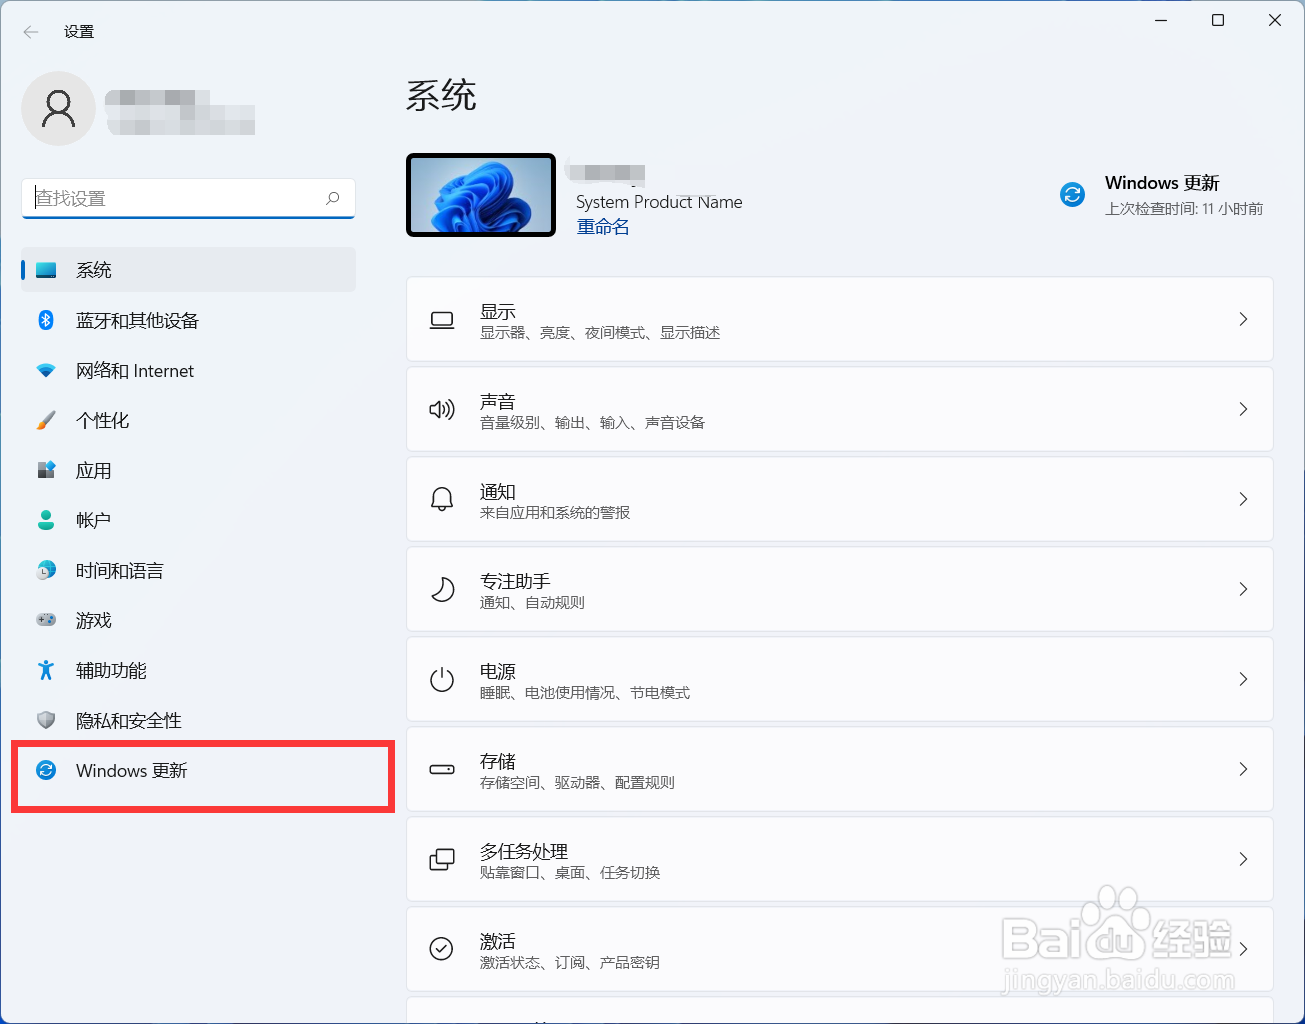1305x1024 pixels.
Task: Click the System Product Name text
Action: [x=659, y=202]
